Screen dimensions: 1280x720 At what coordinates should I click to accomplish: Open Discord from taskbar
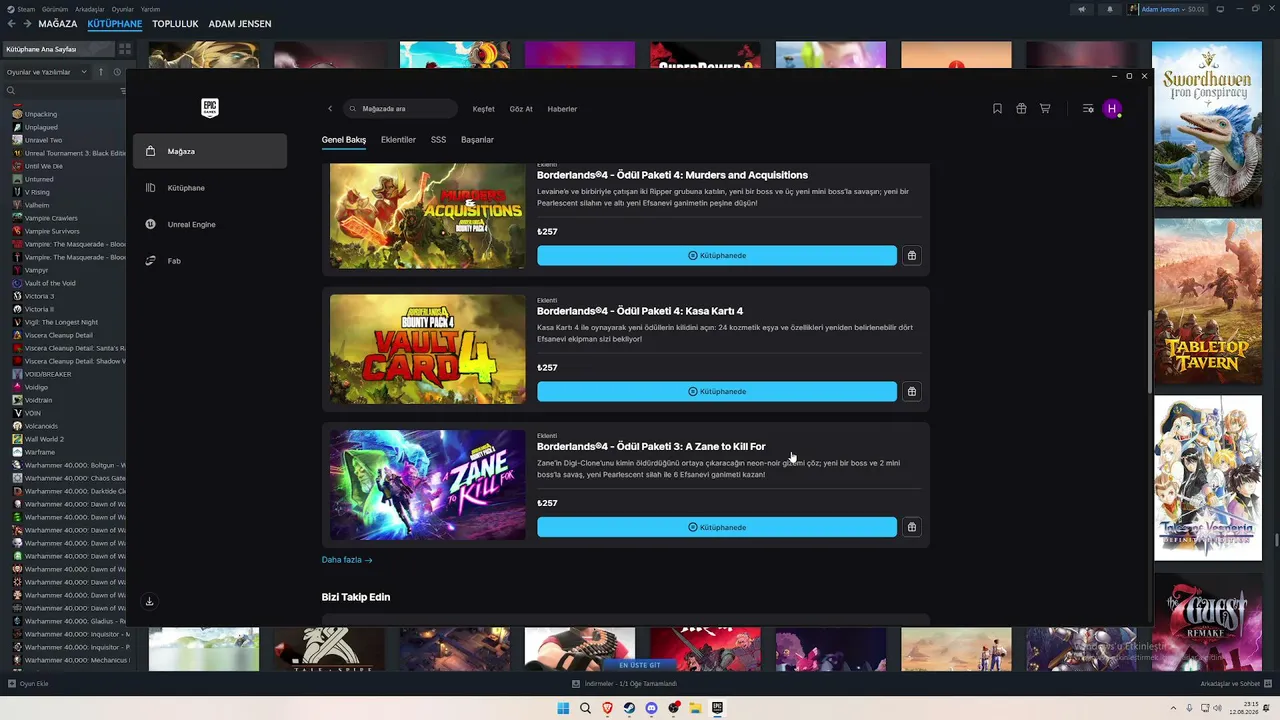651,708
